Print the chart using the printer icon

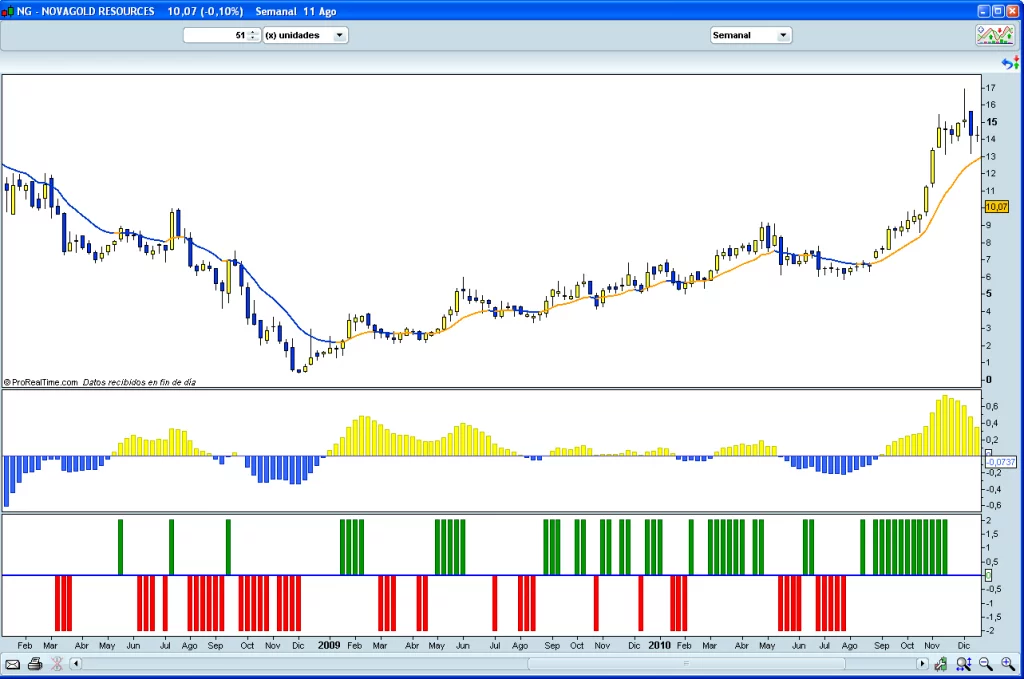[35, 663]
